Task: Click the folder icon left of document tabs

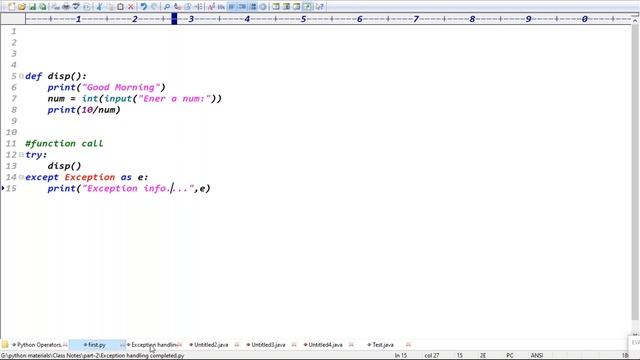Action: (5, 344)
